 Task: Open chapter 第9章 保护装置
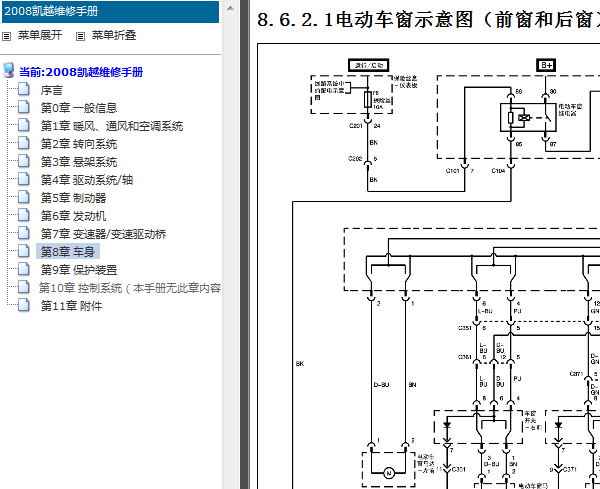pyautogui.click(x=79, y=270)
